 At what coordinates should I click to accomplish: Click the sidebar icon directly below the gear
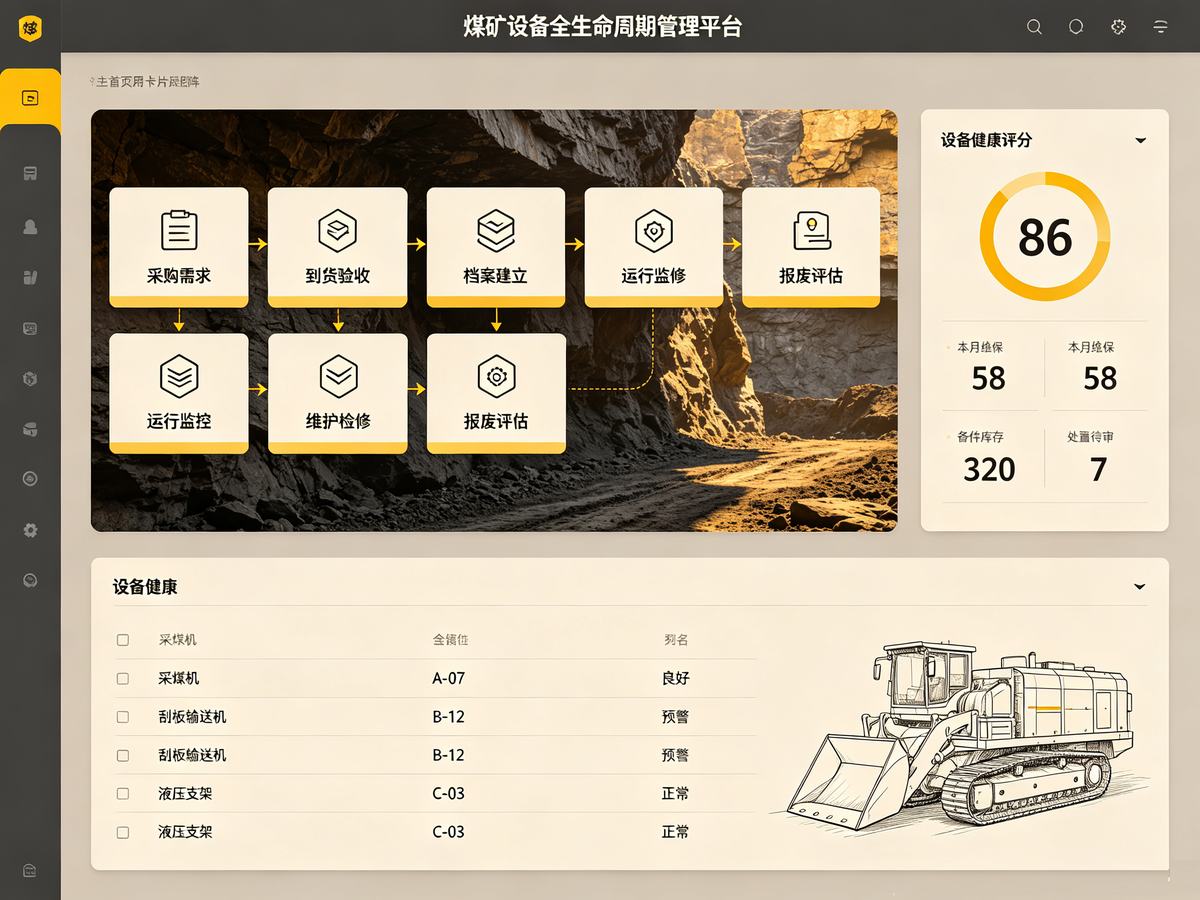click(30, 580)
